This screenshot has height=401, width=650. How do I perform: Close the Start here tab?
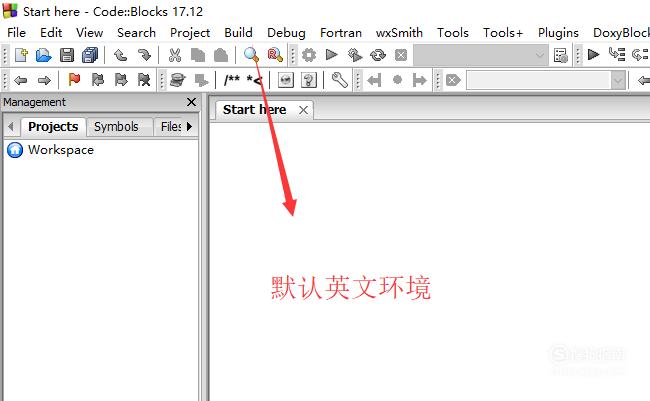point(303,110)
